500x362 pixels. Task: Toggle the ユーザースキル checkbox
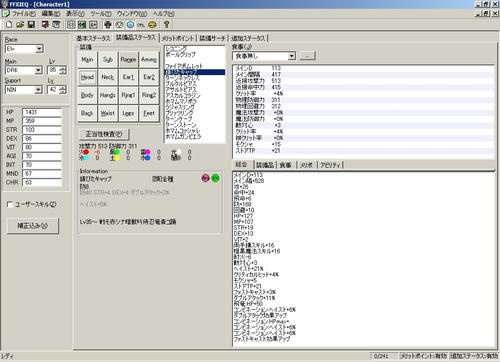coord(10,204)
